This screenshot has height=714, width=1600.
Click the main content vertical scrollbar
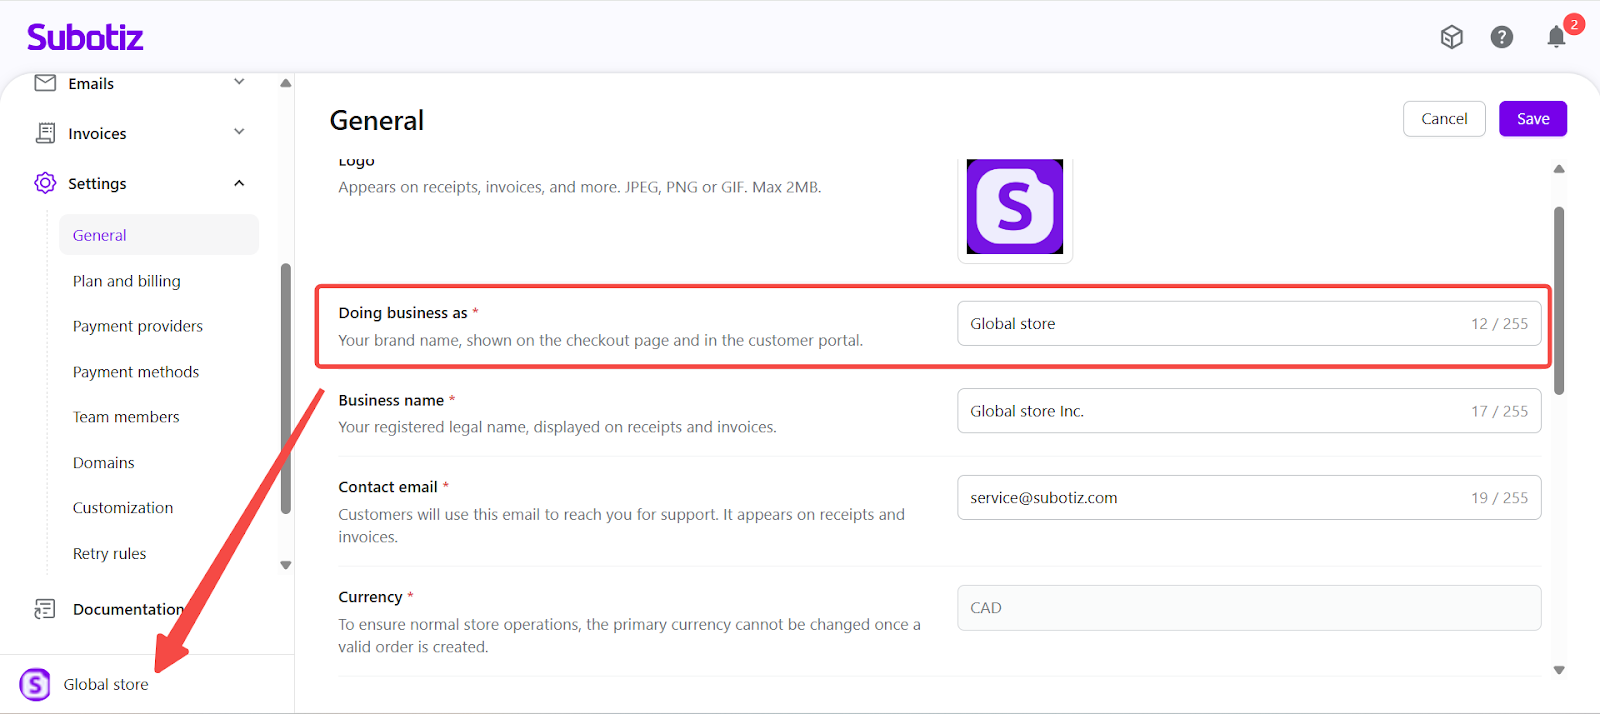pos(1558,300)
